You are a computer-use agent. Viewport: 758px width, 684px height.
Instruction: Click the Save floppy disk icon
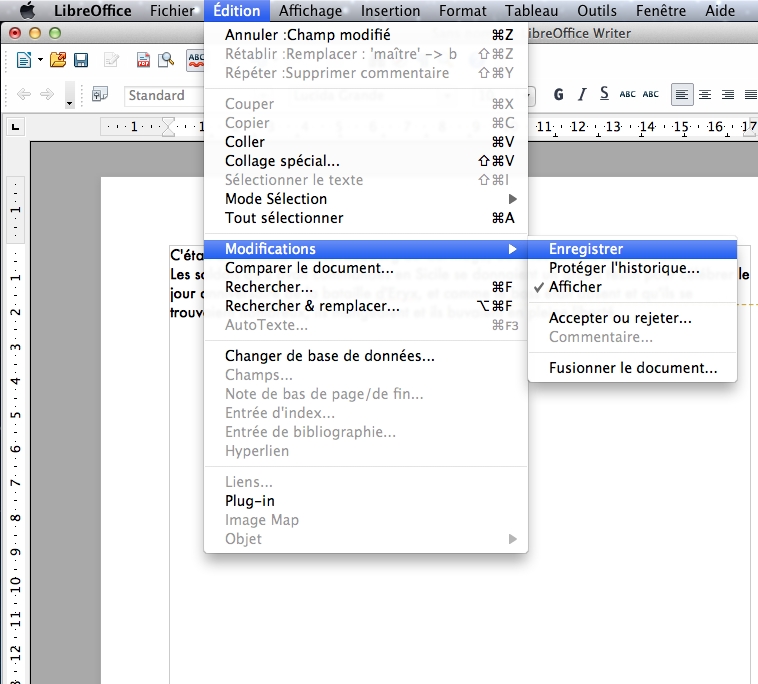coord(81,60)
